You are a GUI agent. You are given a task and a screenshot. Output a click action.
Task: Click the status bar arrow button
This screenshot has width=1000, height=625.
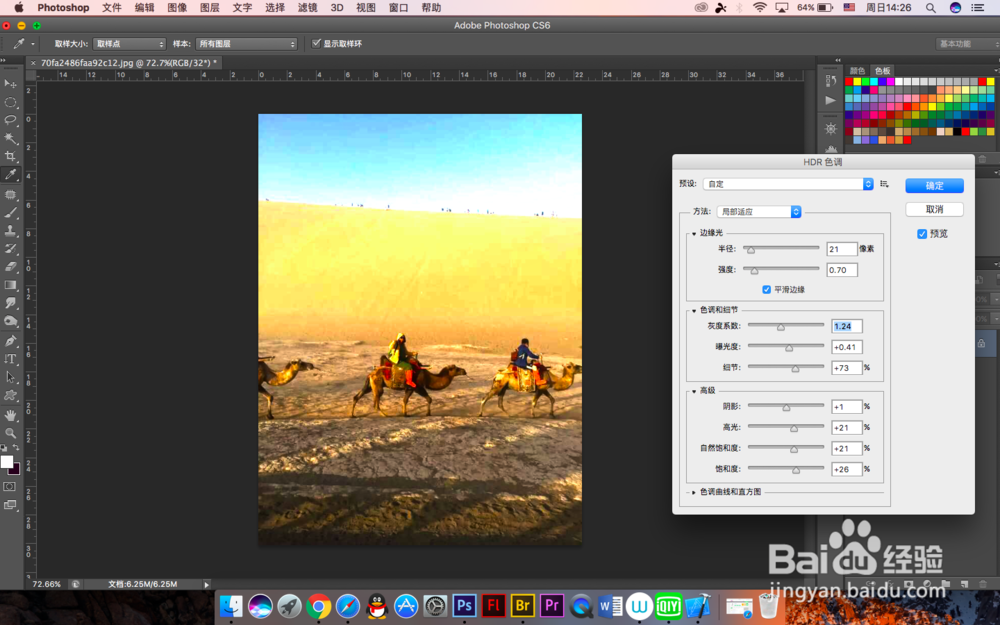click(x=206, y=584)
